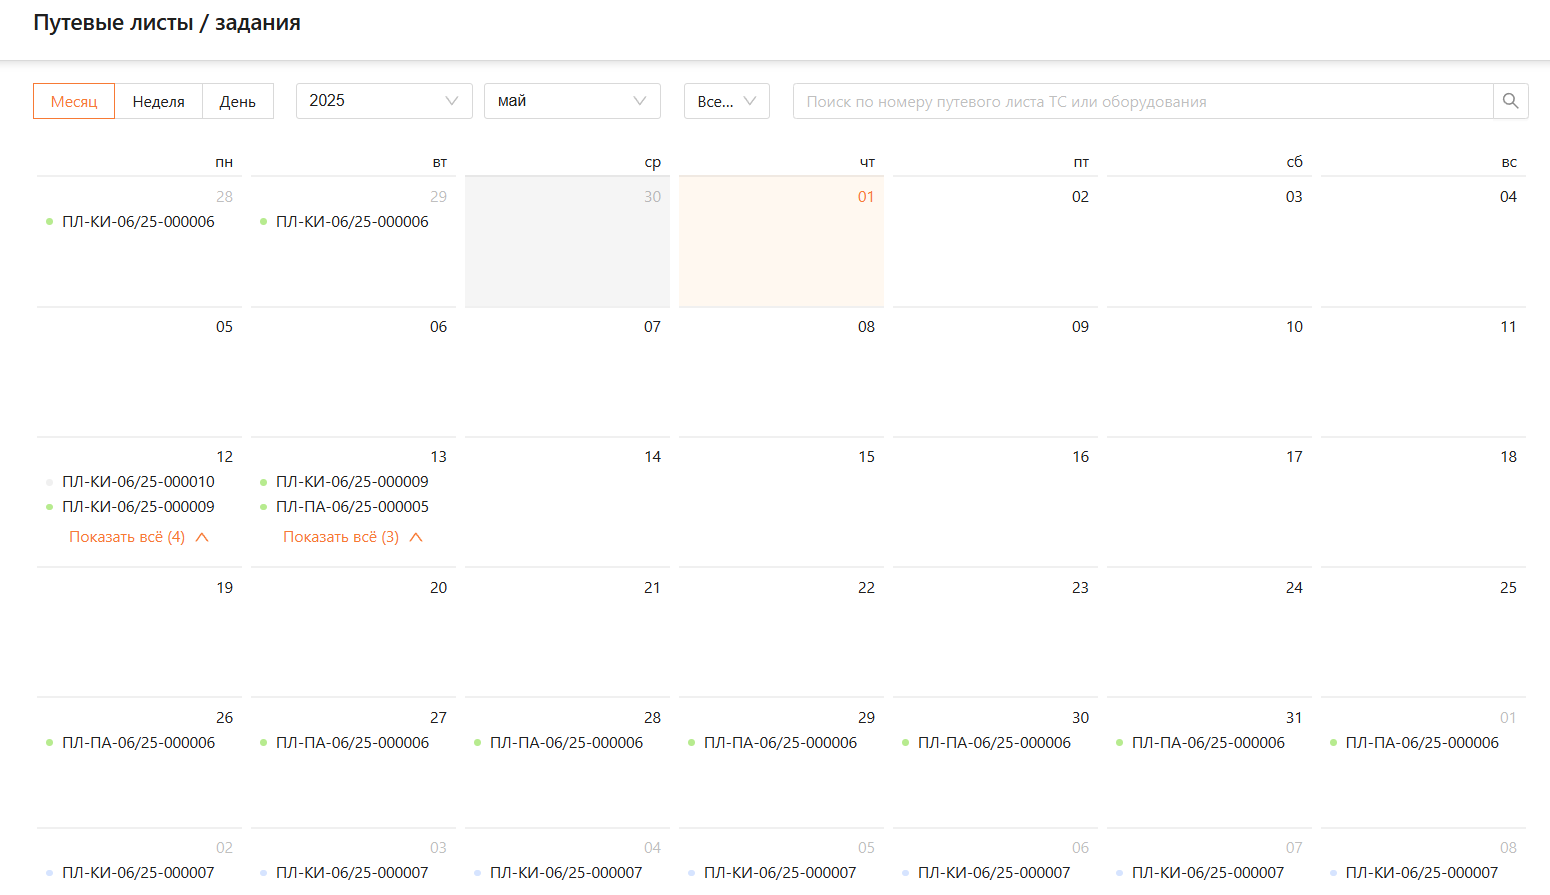The image size is (1550, 895).
Task: Expand Показать всё (4) on day 12
Action: 127,537
